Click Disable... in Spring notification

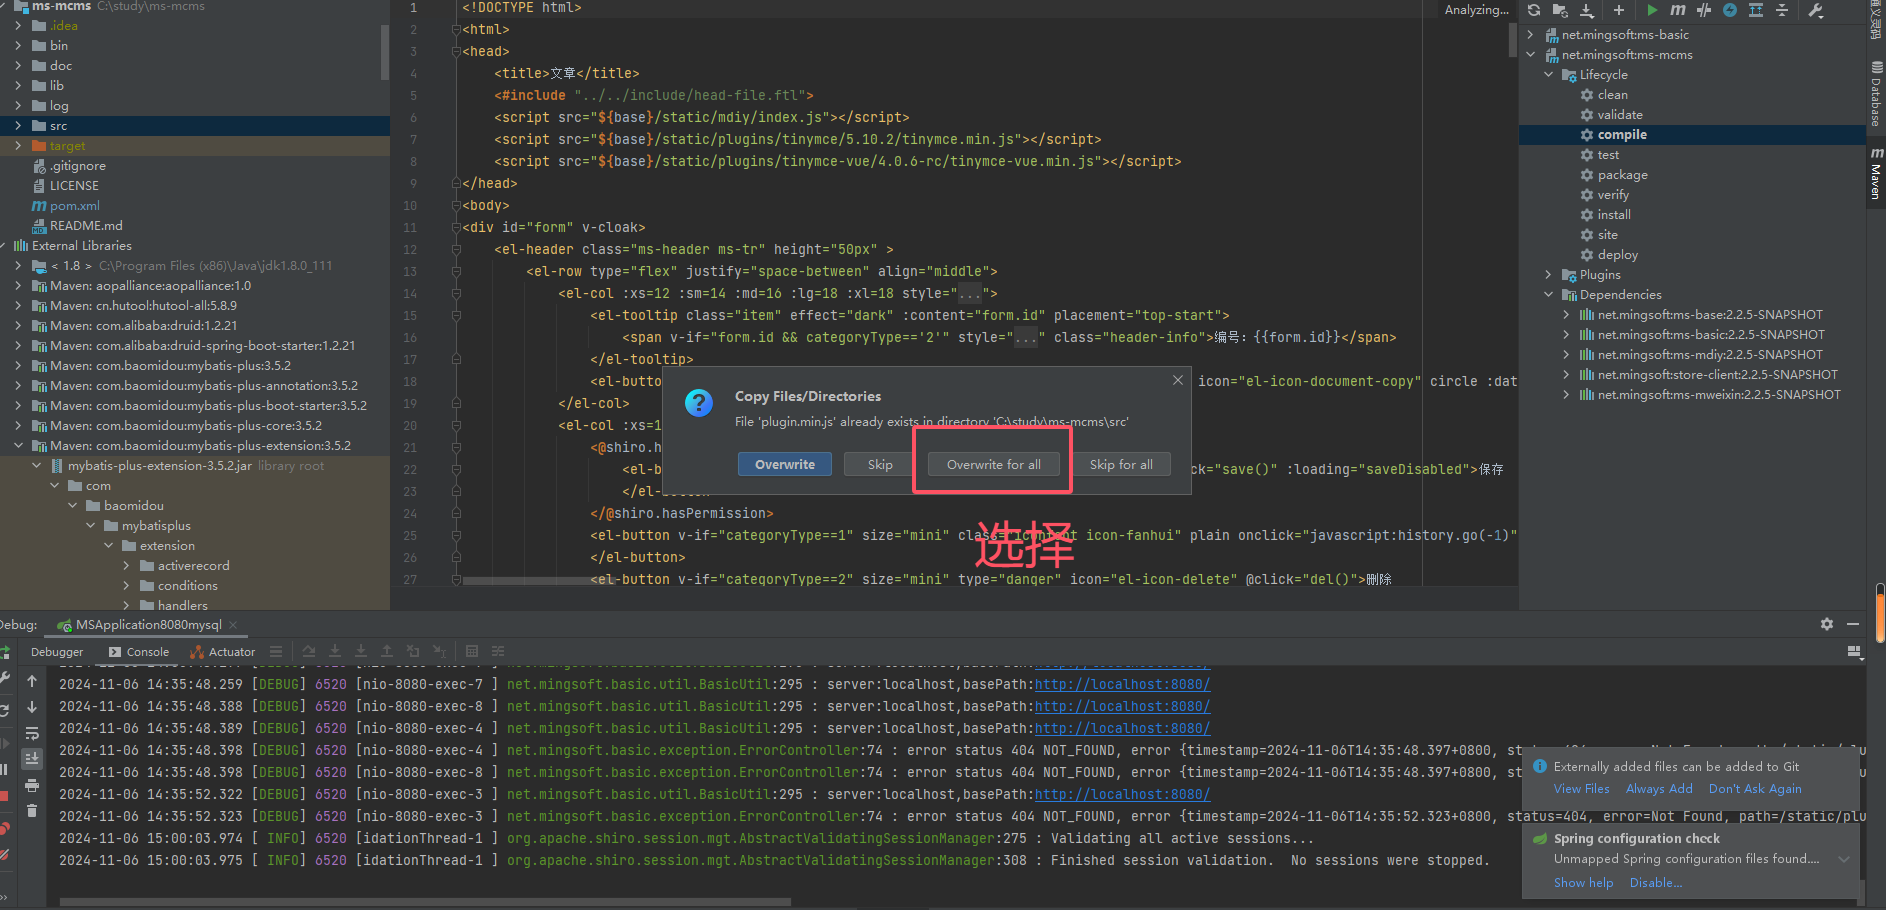1656,883
